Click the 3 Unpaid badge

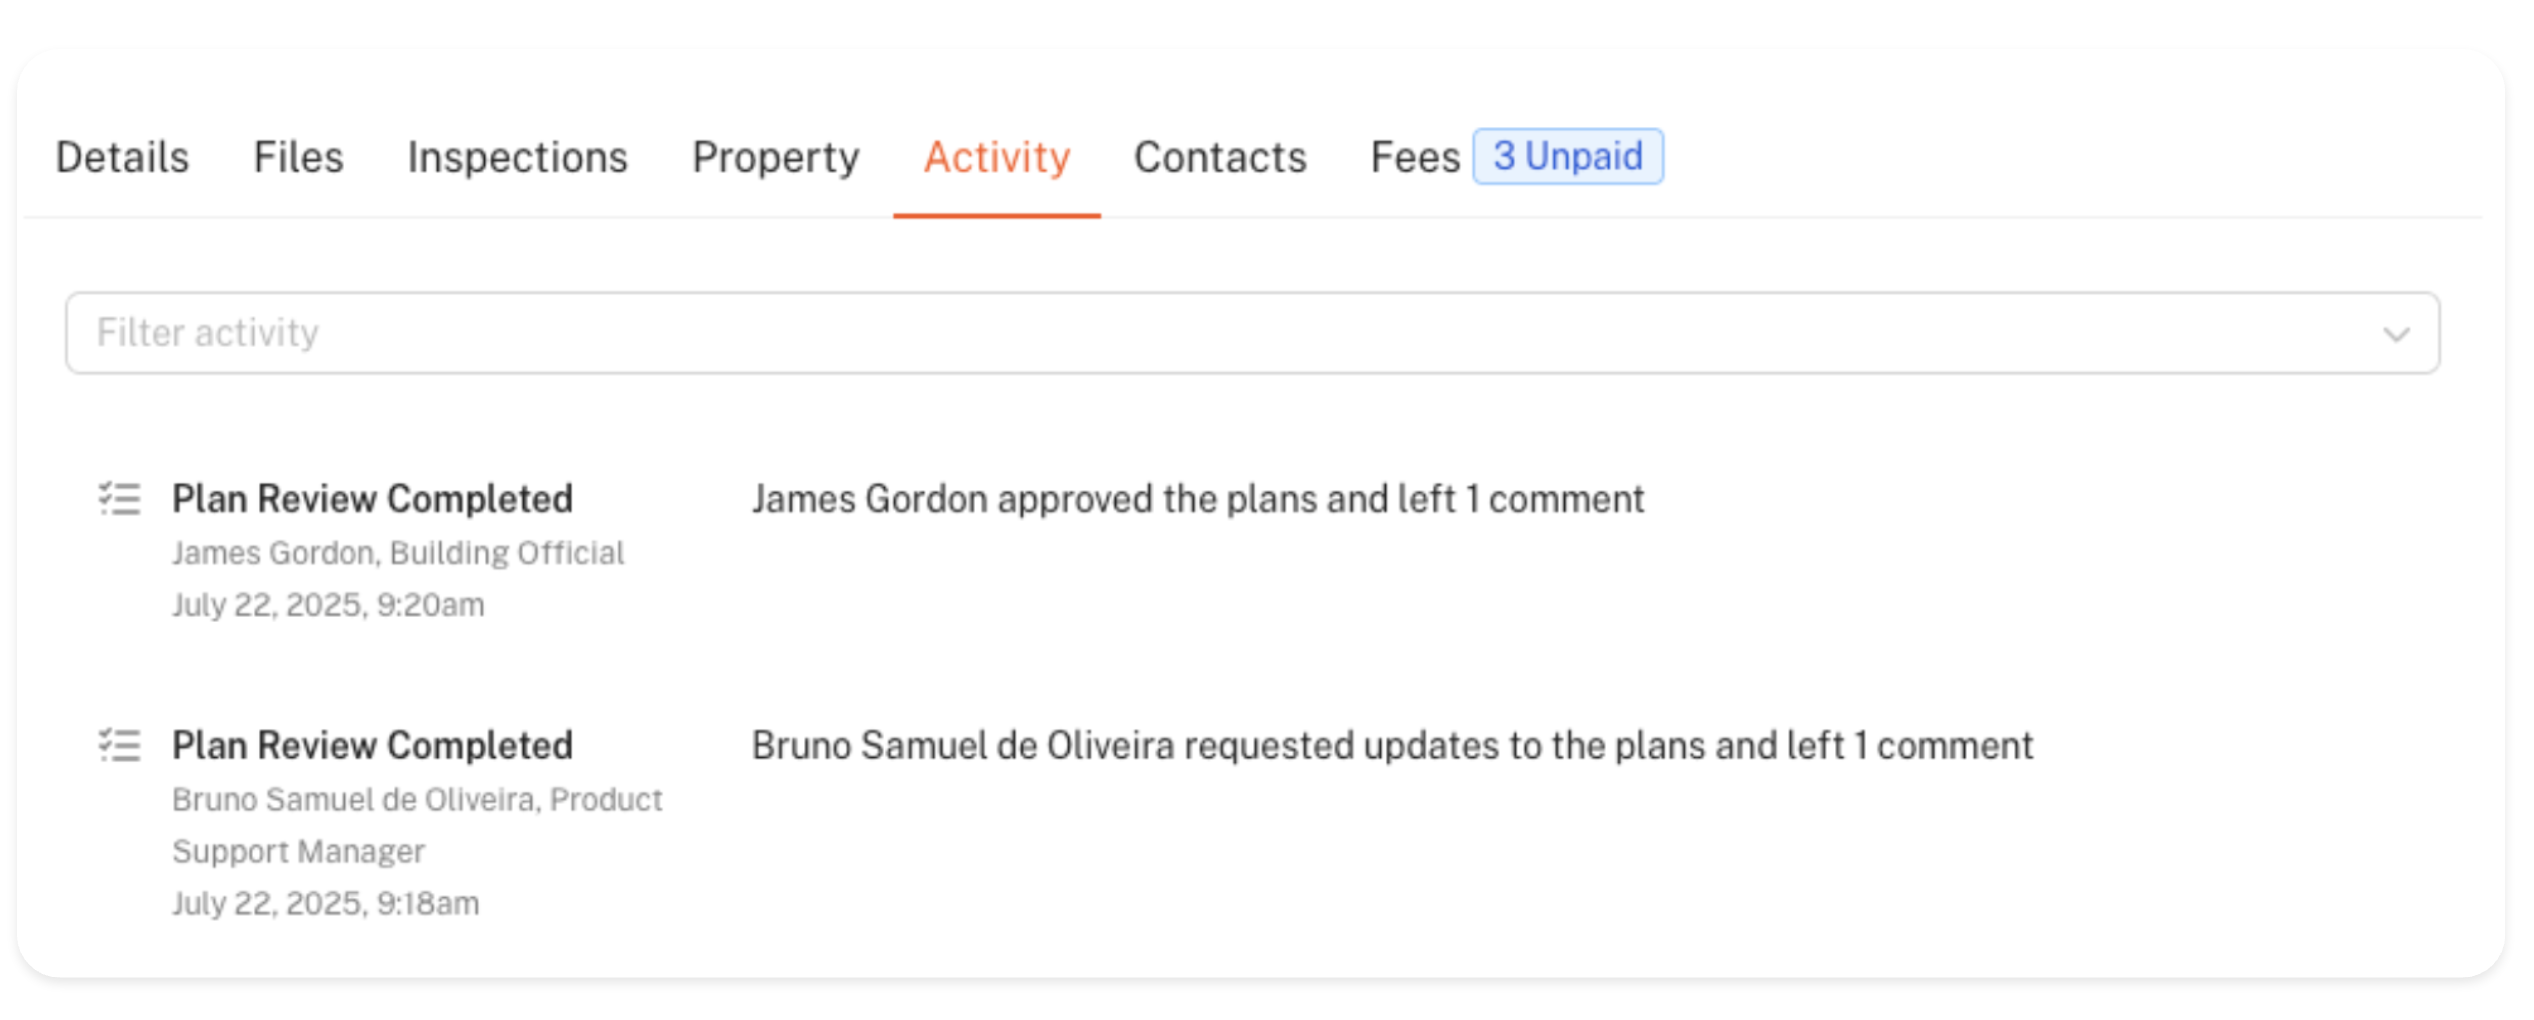click(x=1567, y=156)
